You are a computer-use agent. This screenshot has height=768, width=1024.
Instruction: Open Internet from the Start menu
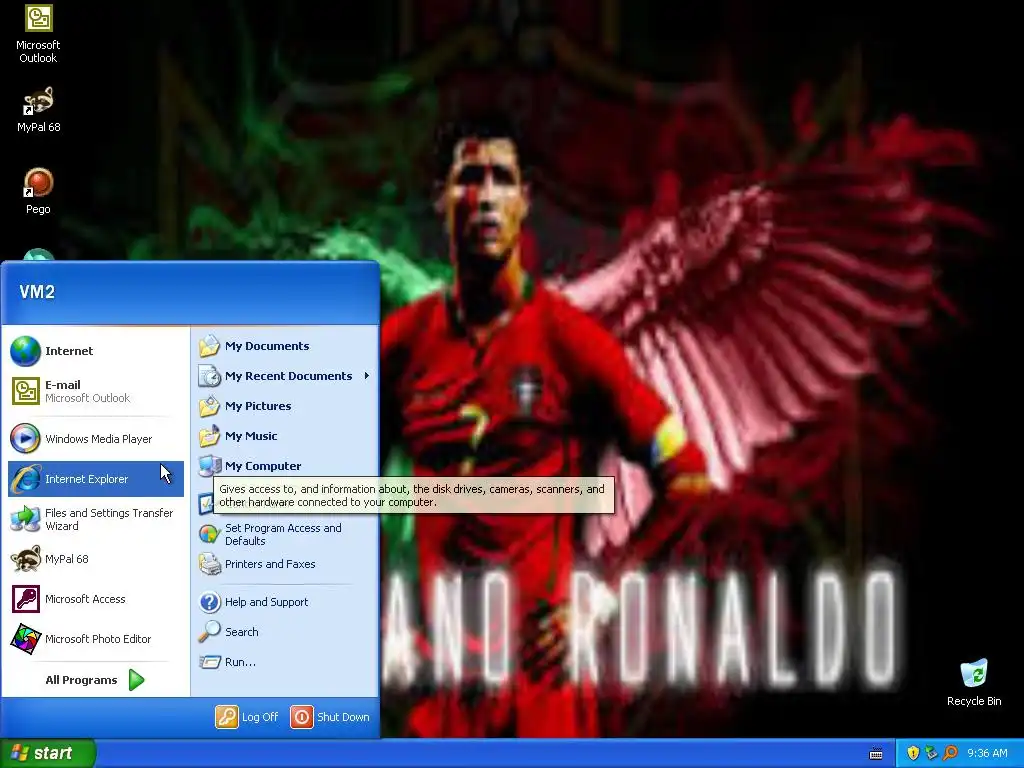click(x=95, y=351)
